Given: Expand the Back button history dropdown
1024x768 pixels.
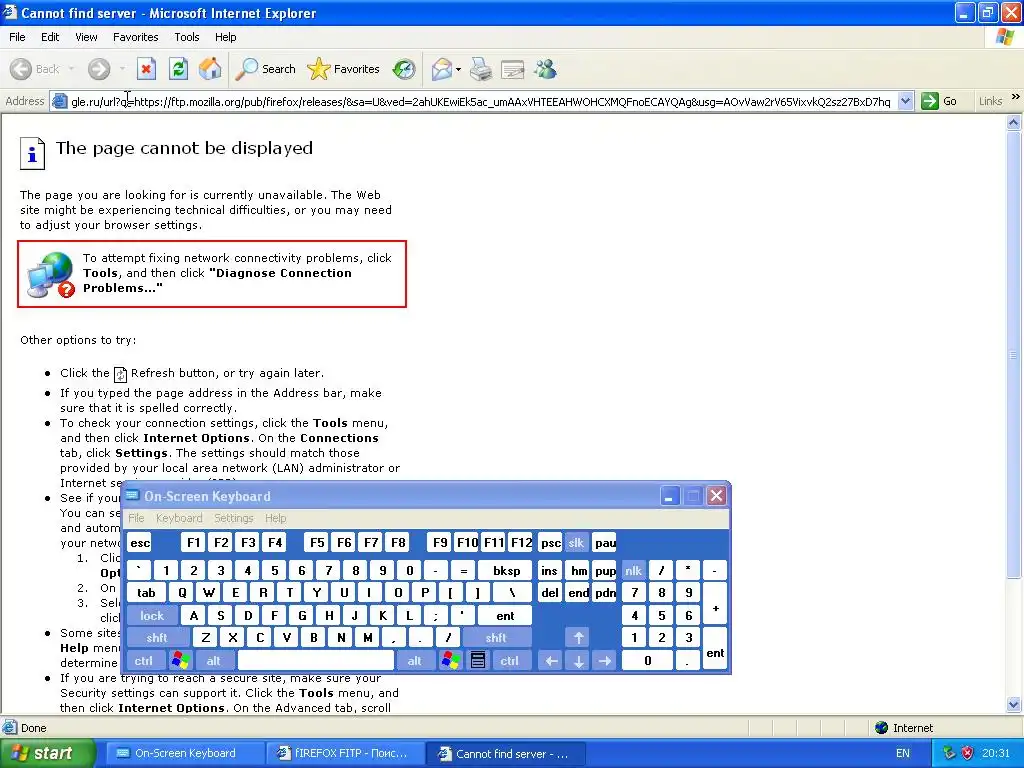Looking at the screenshot, I should 71,69.
